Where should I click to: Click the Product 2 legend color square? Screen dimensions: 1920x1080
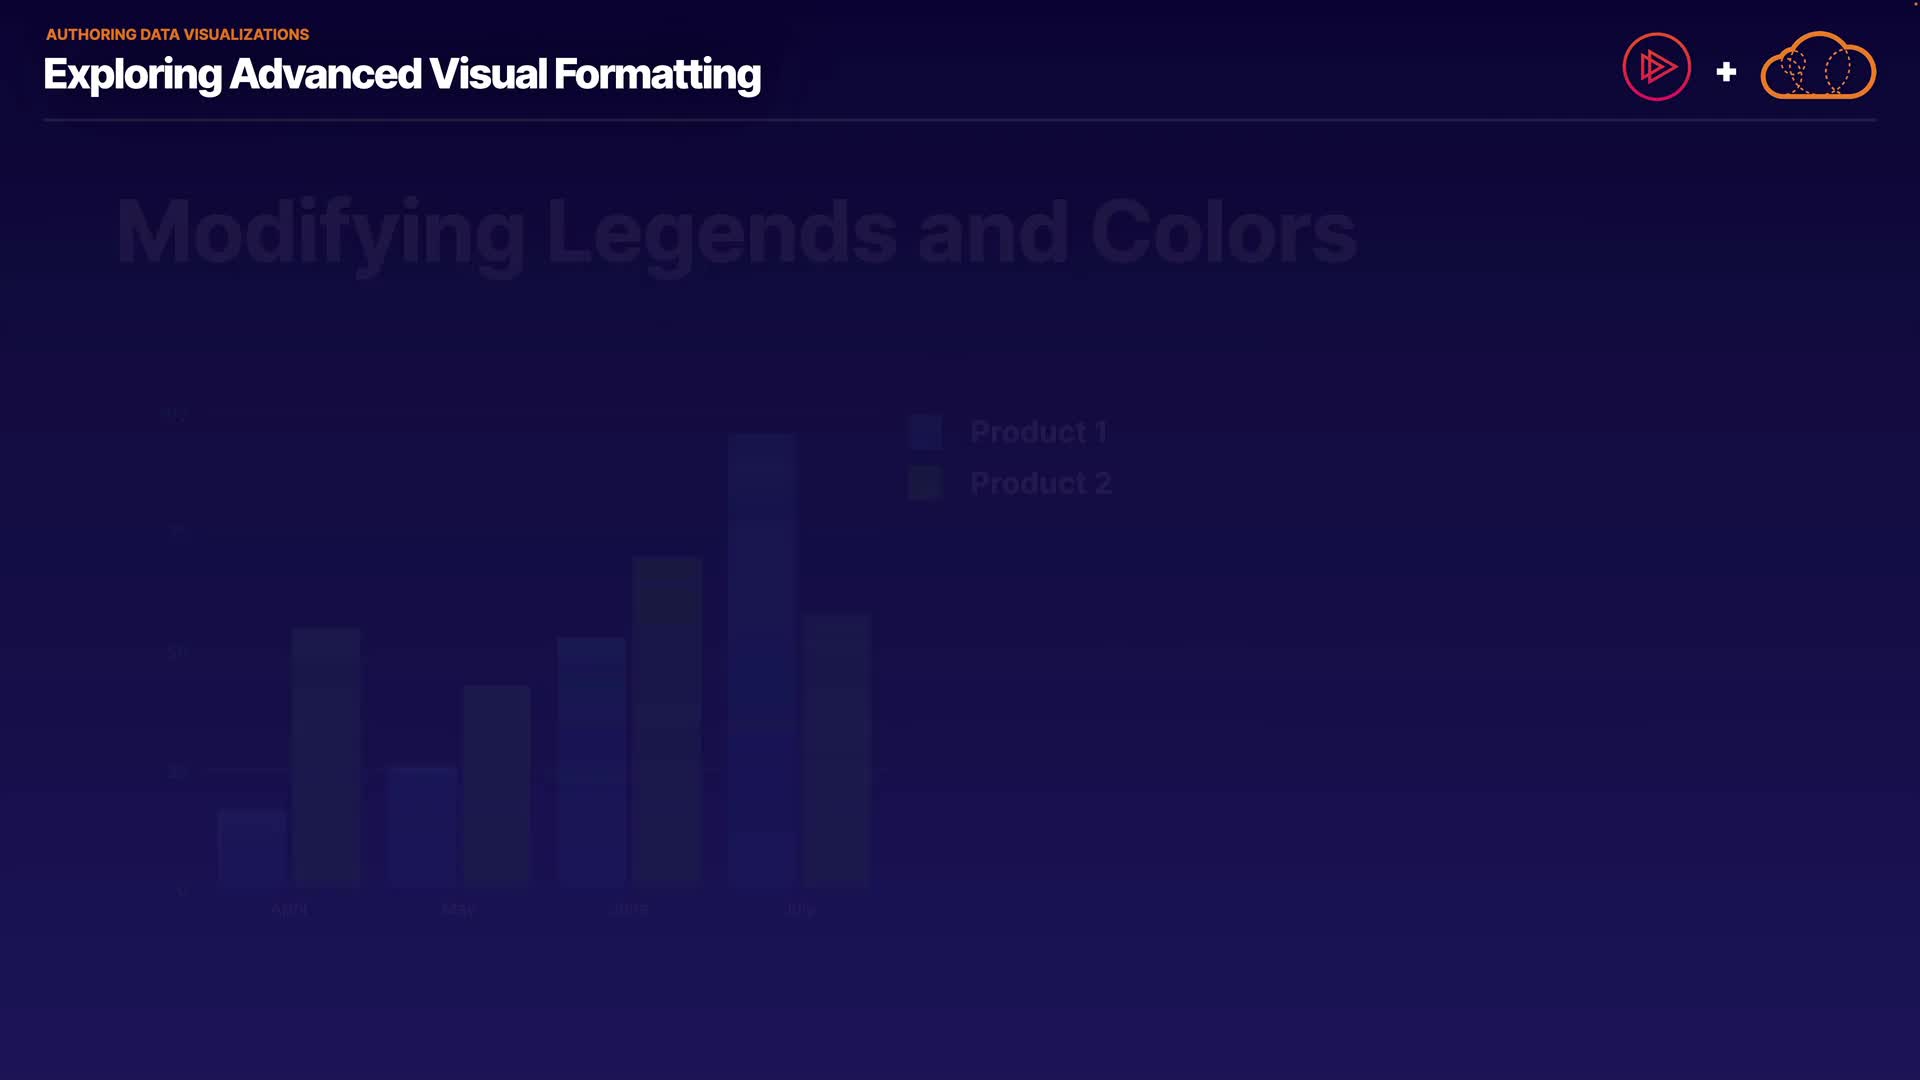[x=925, y=483]
